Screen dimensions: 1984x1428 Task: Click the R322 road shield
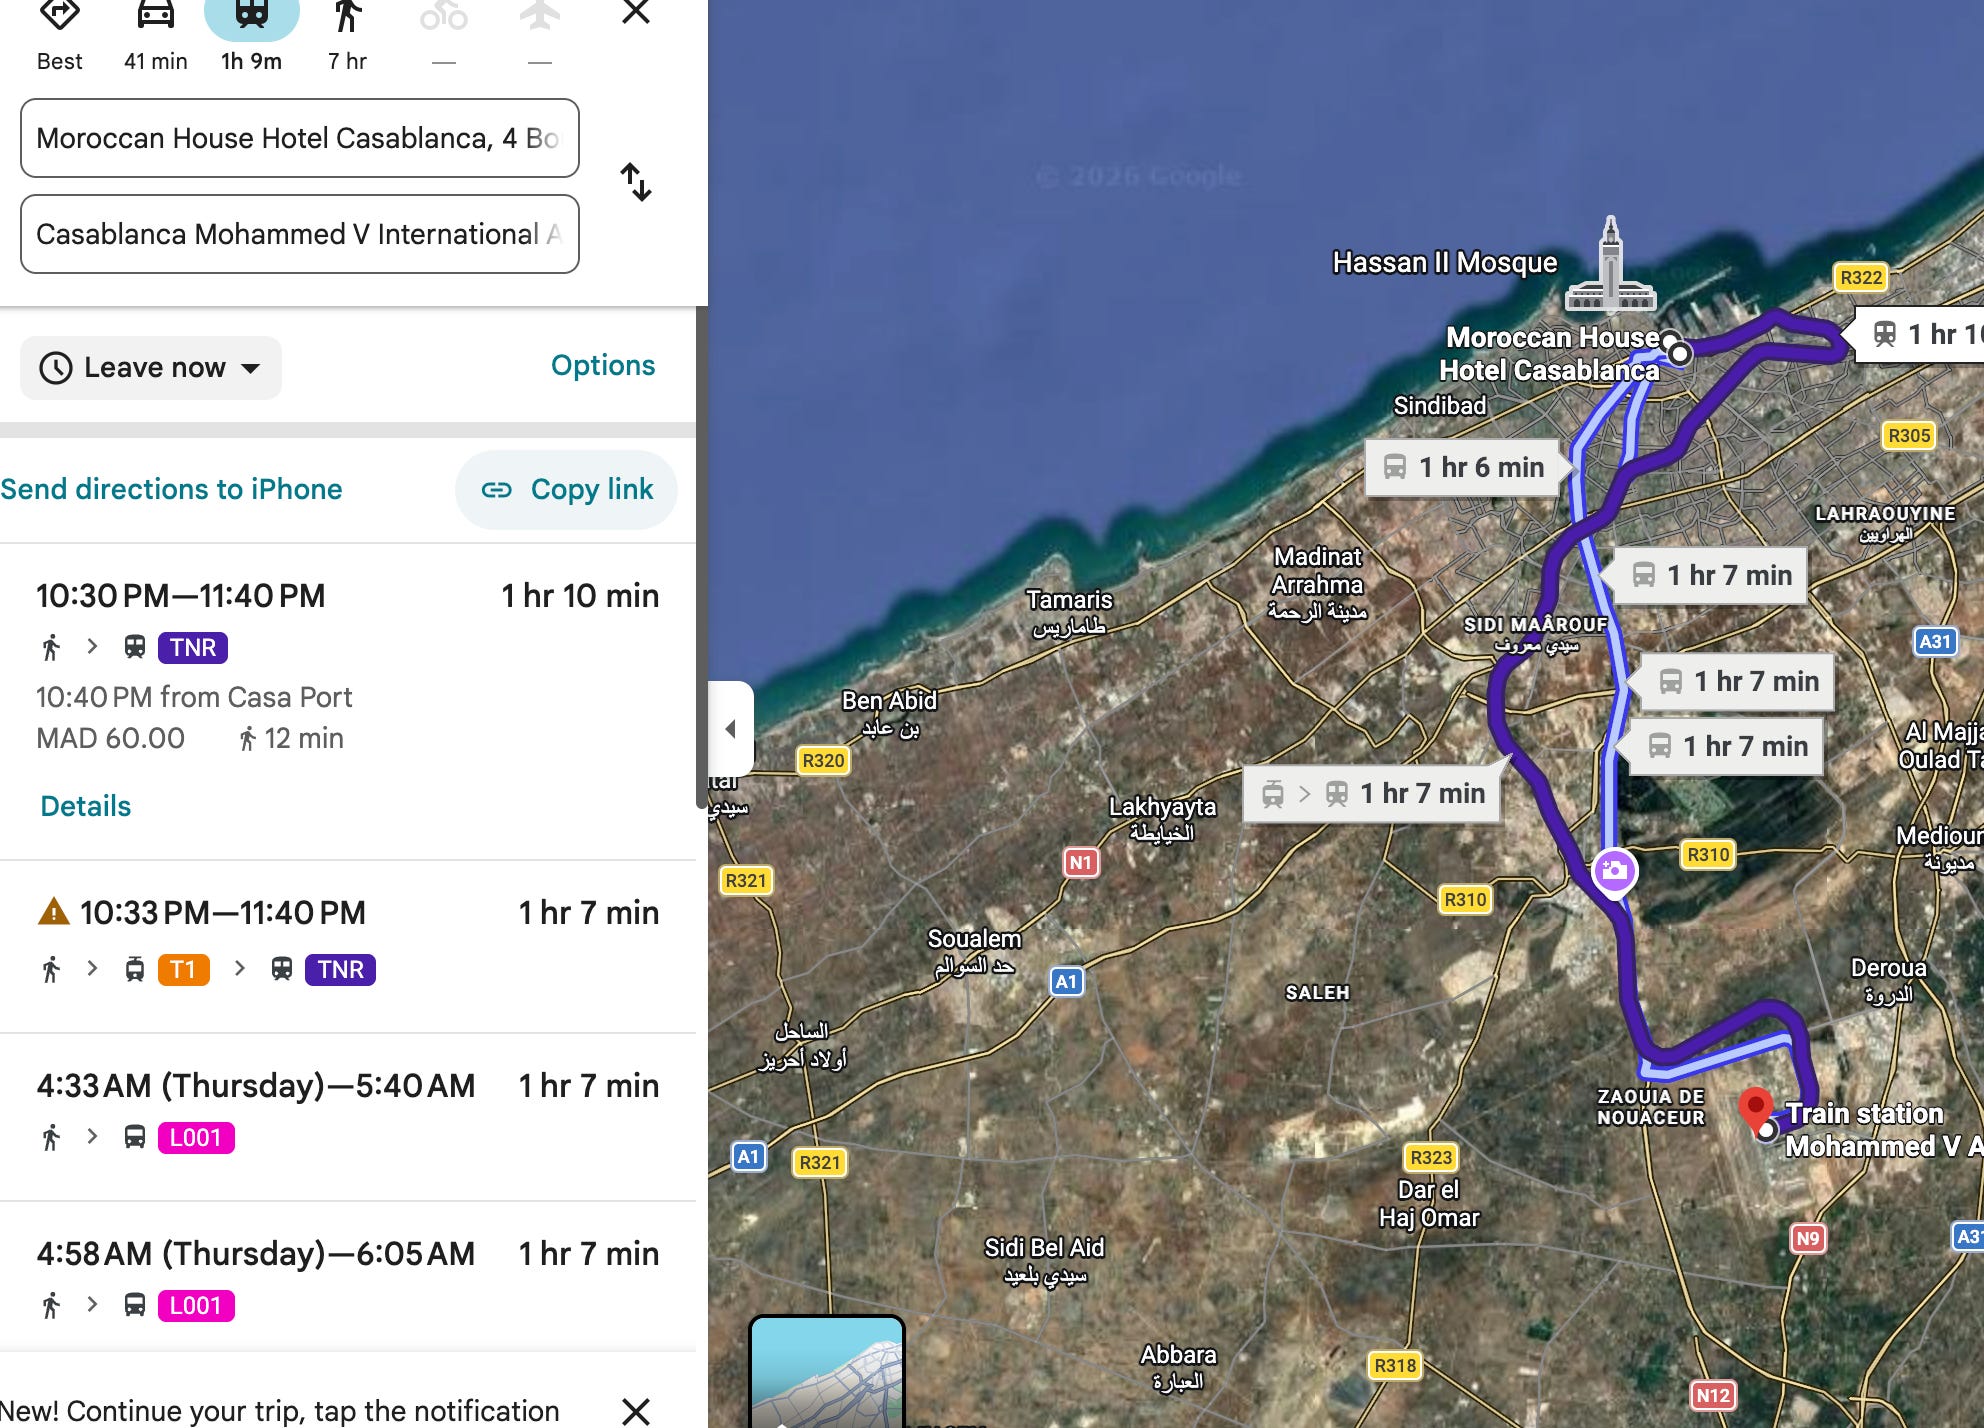click(1860, 277)
